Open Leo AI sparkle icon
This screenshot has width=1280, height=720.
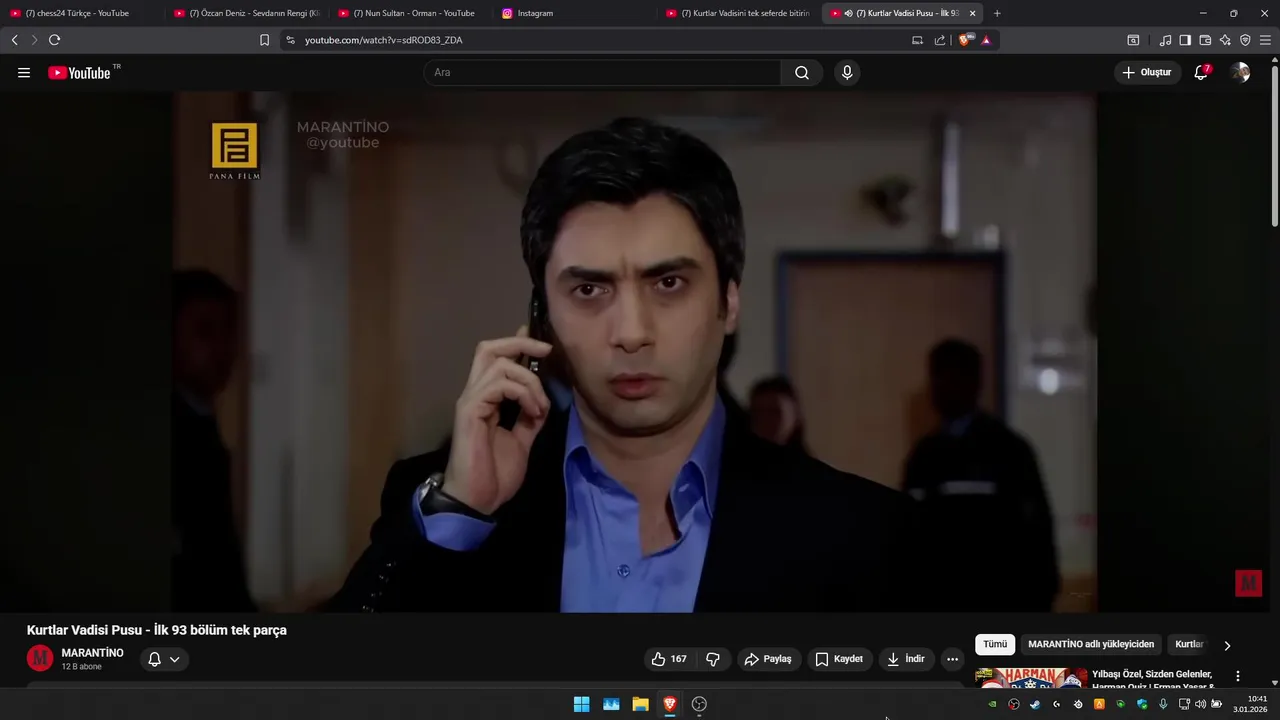(x=1225, y=40)
